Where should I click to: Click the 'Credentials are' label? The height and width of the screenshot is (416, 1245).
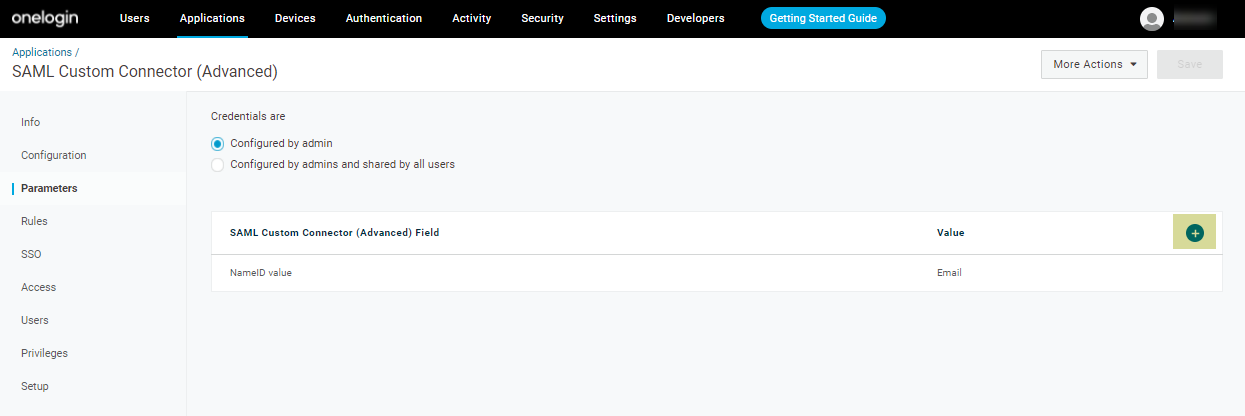(248, 116)
